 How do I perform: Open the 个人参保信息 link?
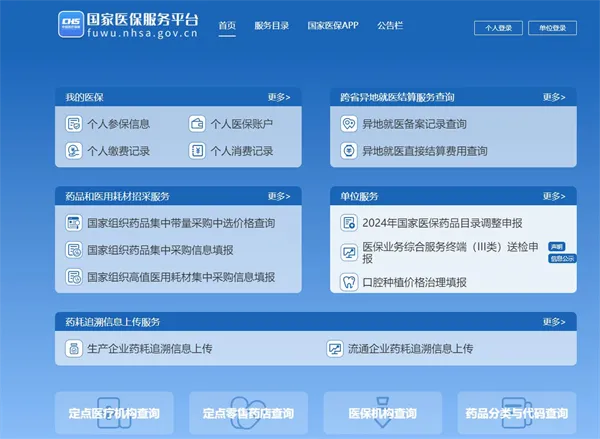119,124
